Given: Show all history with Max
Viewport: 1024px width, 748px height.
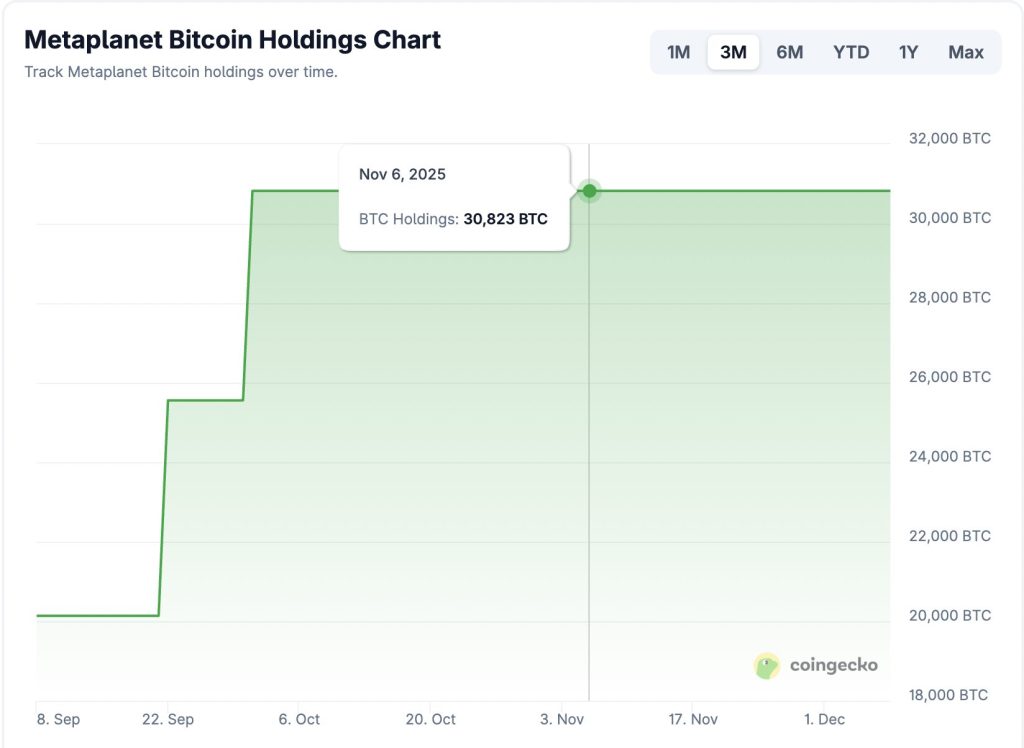Looking at the screenshot, I should 966,52.
